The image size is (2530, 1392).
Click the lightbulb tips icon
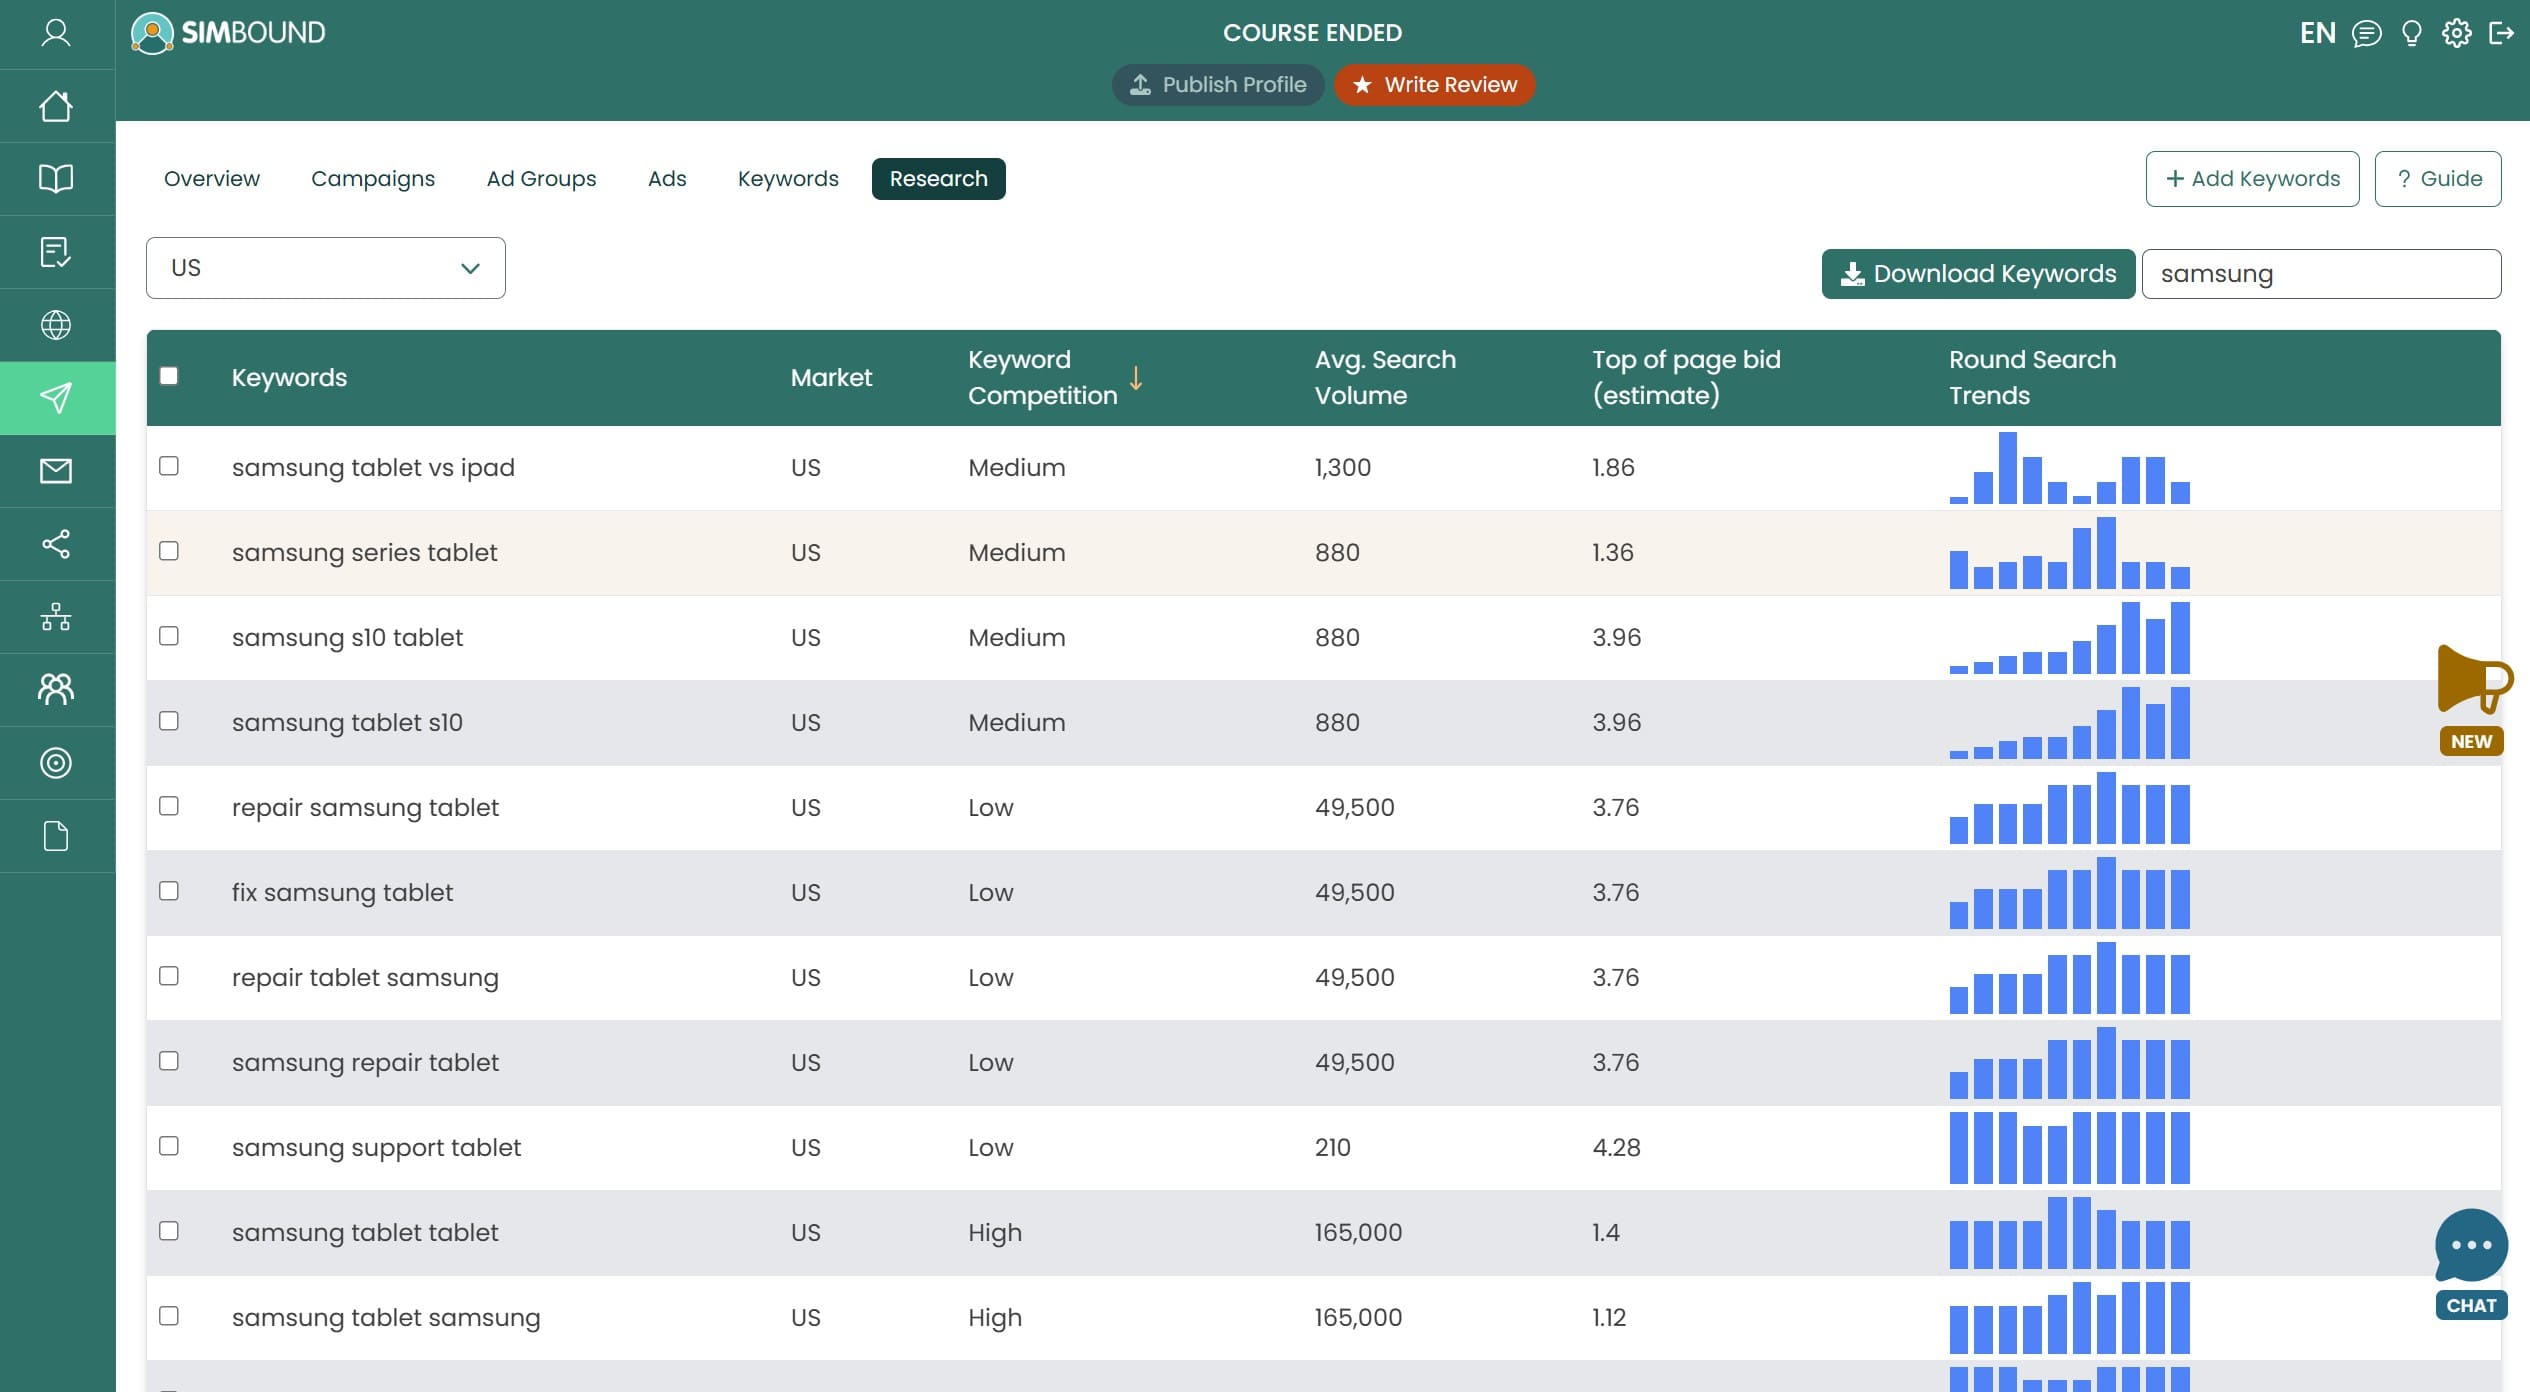coord(2412,33)
